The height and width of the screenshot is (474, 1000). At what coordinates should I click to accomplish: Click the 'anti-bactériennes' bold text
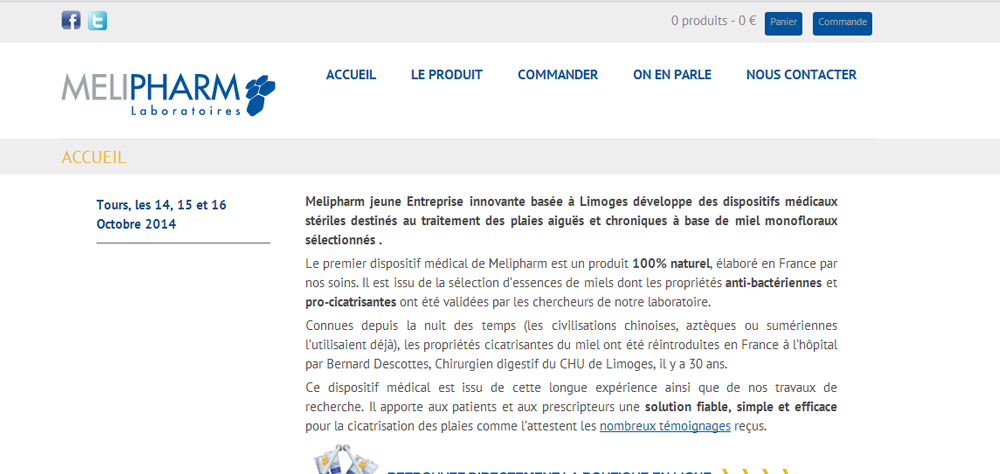coord(774,282)
